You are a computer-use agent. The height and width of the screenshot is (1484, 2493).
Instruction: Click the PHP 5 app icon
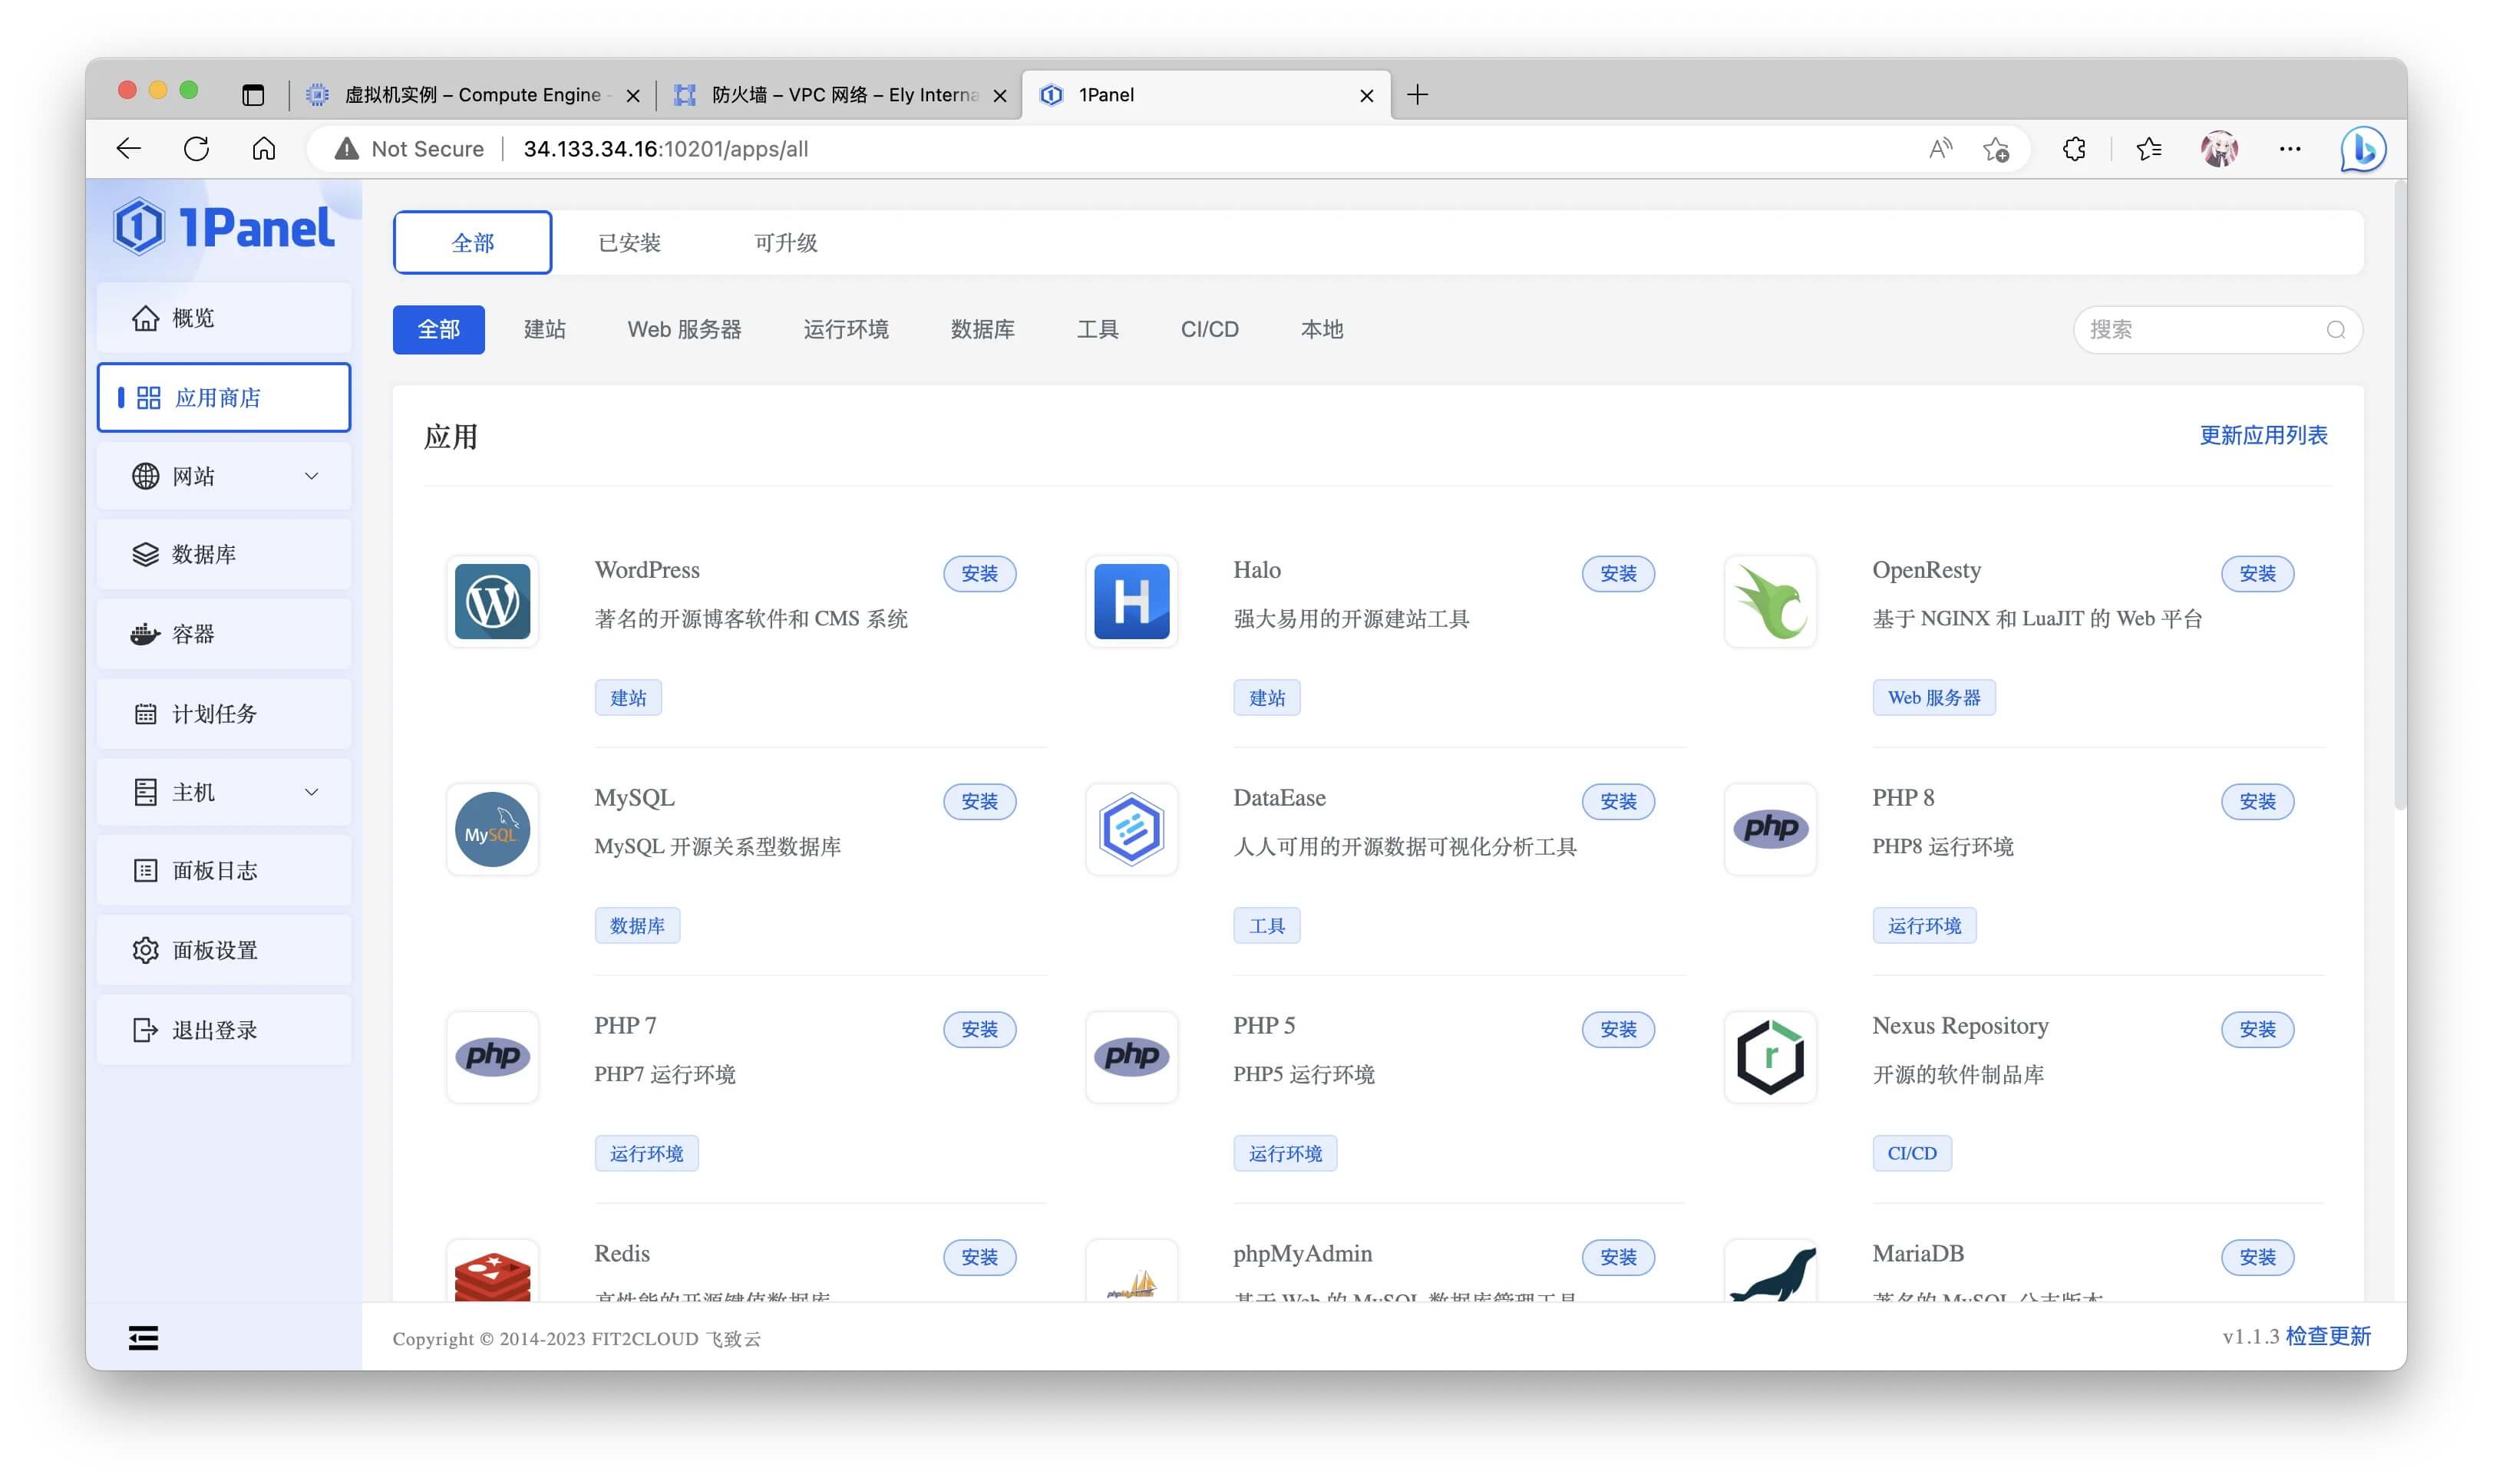[x=1131, y=1057]
